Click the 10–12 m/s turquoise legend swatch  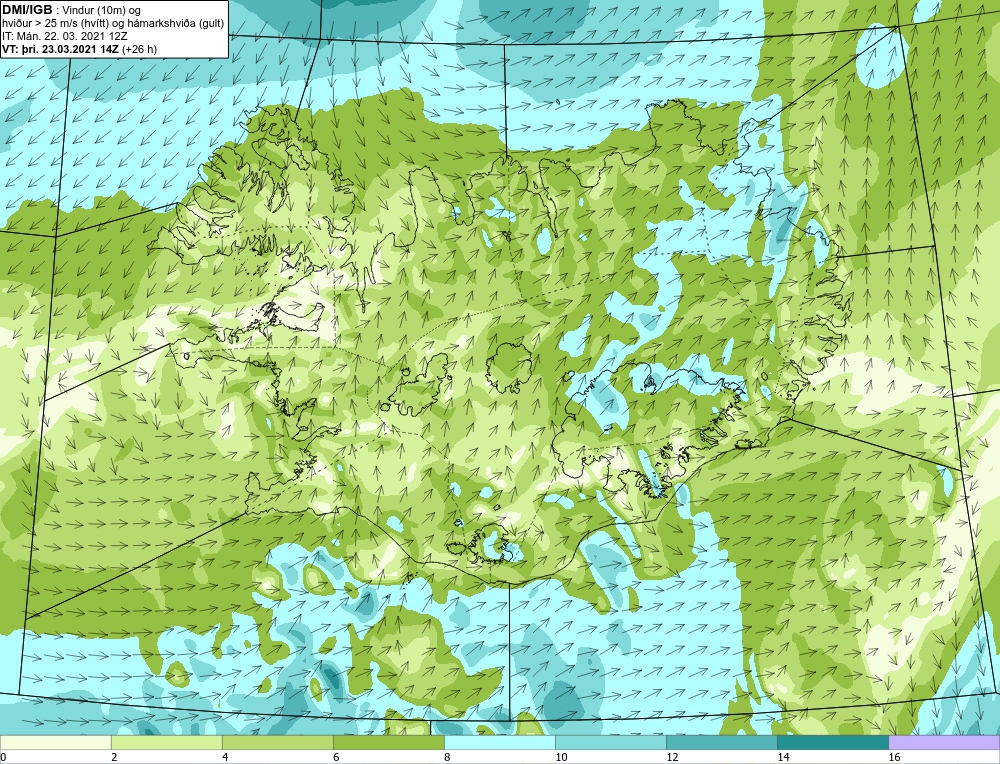tap(610, 743)
